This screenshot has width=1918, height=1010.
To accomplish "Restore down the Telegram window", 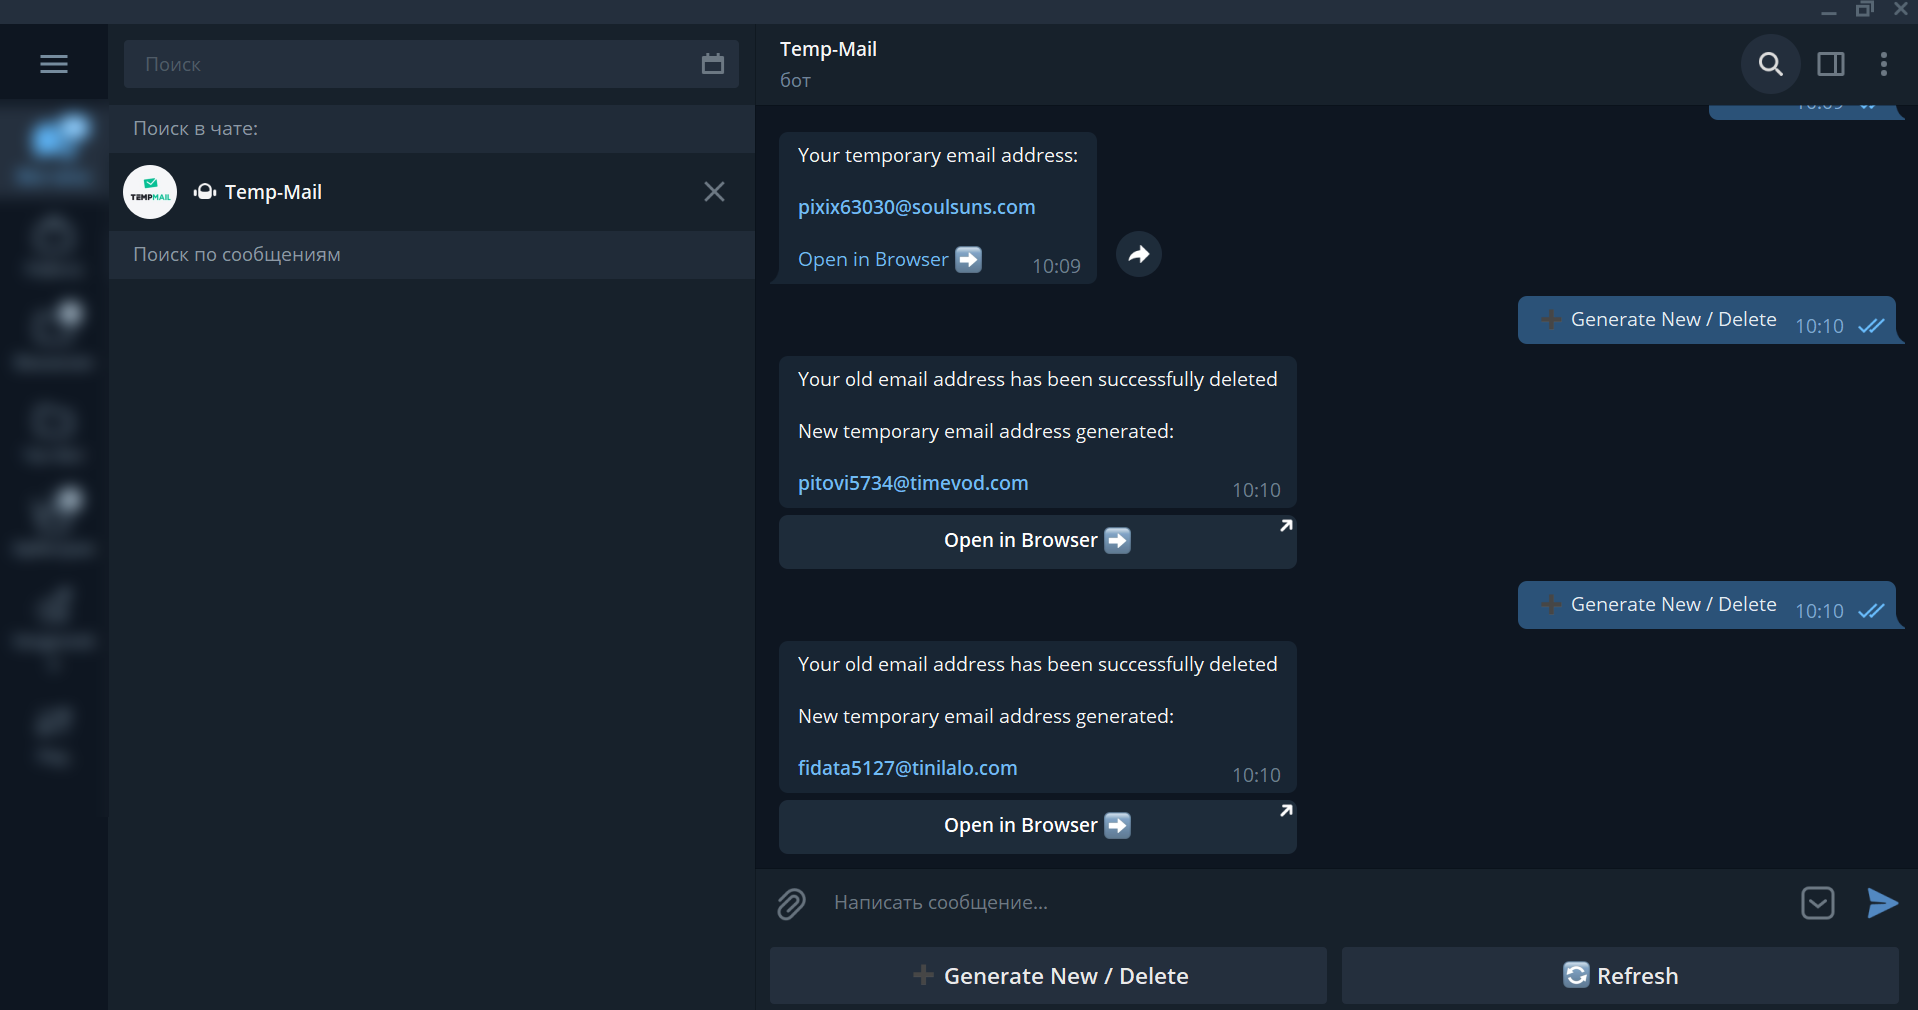I will pyautogui.click(x=1864, y=11).
